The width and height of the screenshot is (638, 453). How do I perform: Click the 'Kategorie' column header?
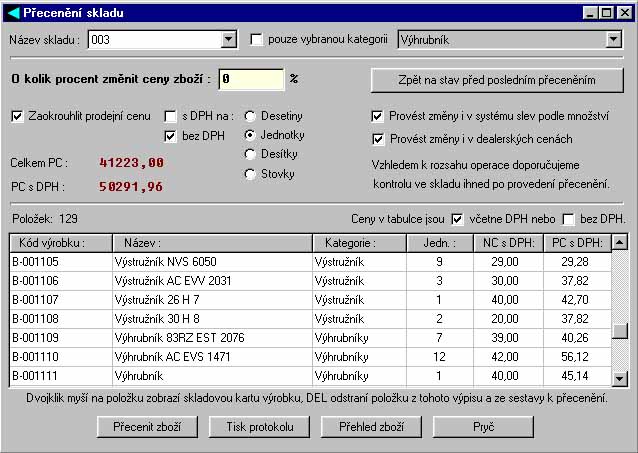359,243
